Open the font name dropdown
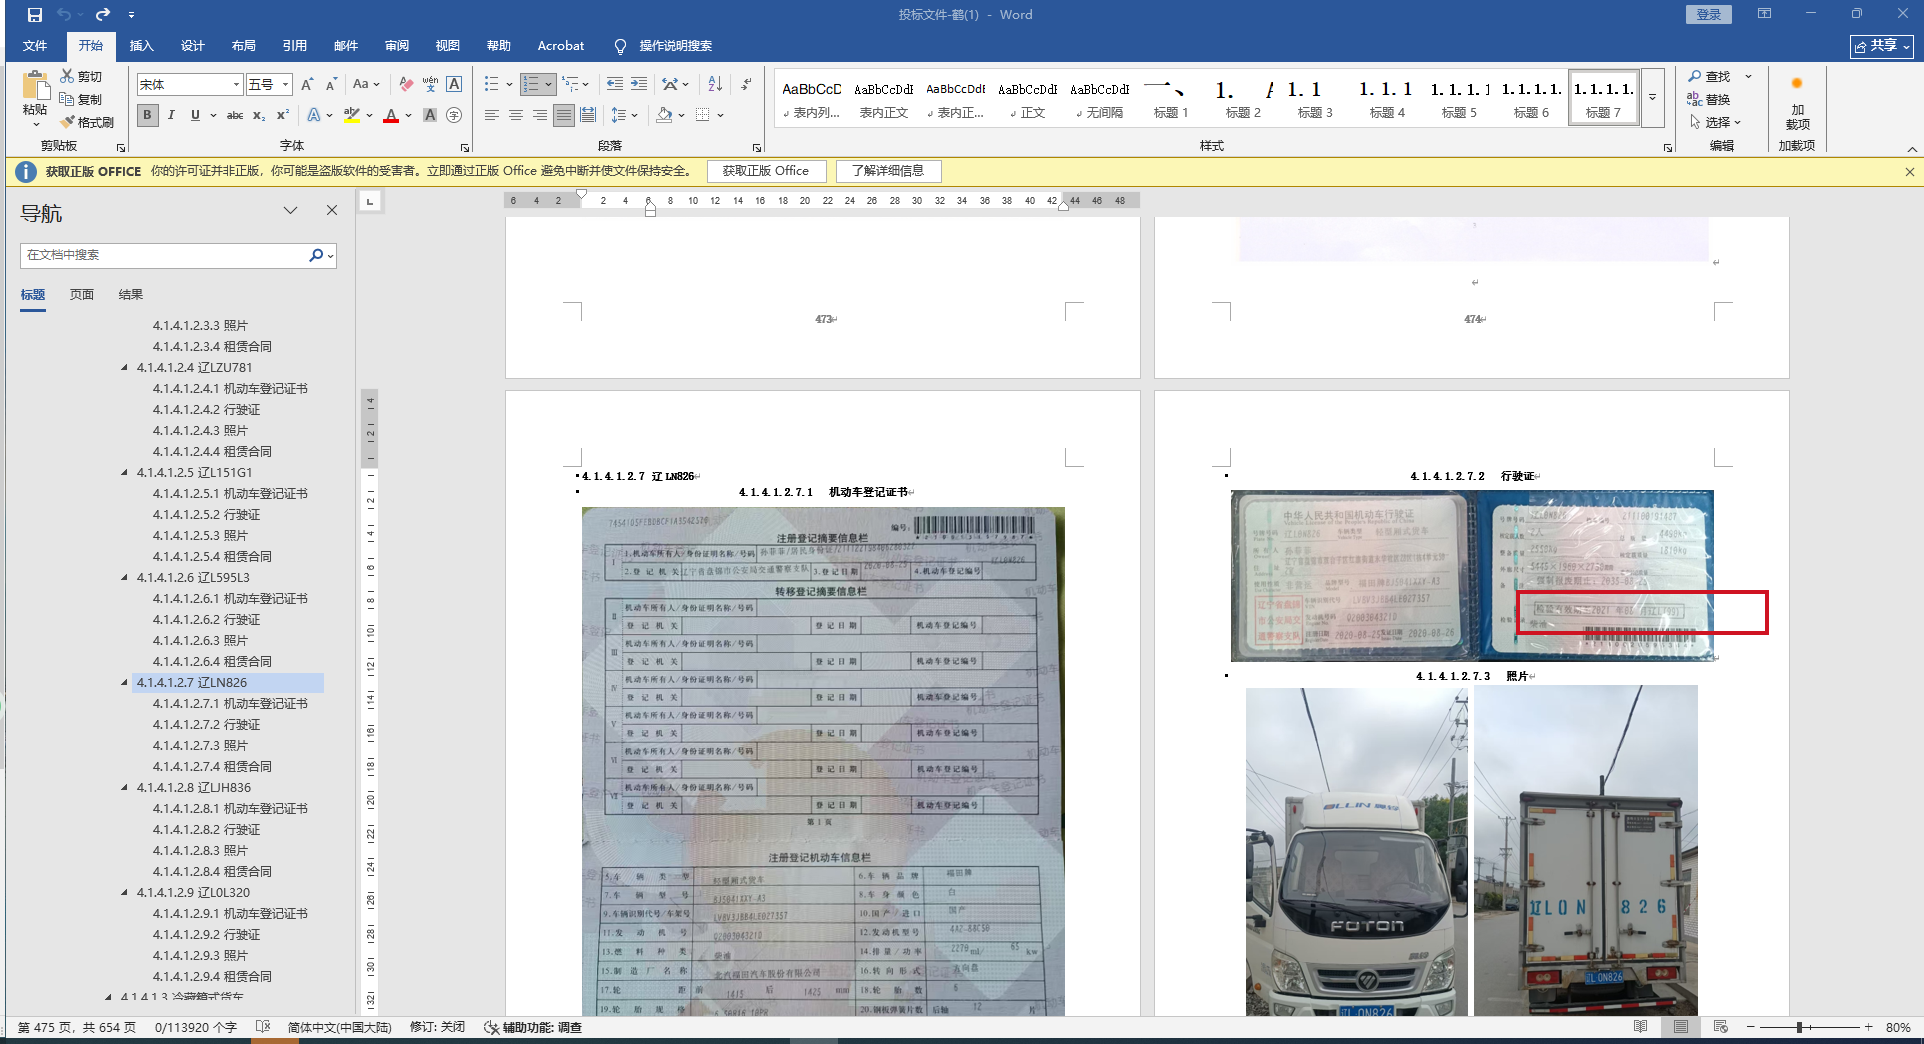Viewport: 1924px width, 1044px height. click(x=236, y=85)
